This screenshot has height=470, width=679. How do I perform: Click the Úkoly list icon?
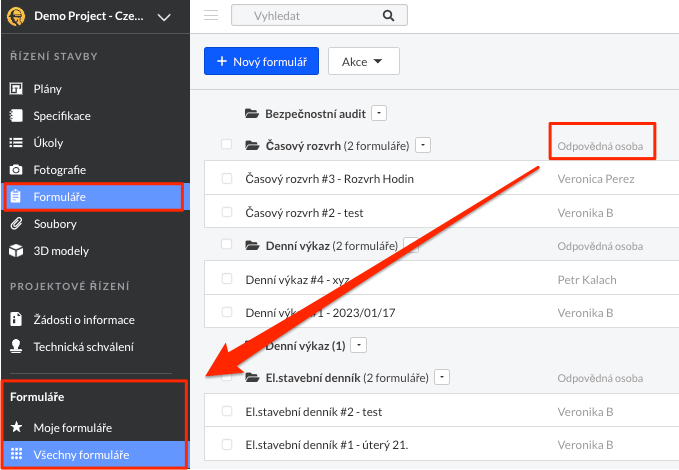click(16, 143)
